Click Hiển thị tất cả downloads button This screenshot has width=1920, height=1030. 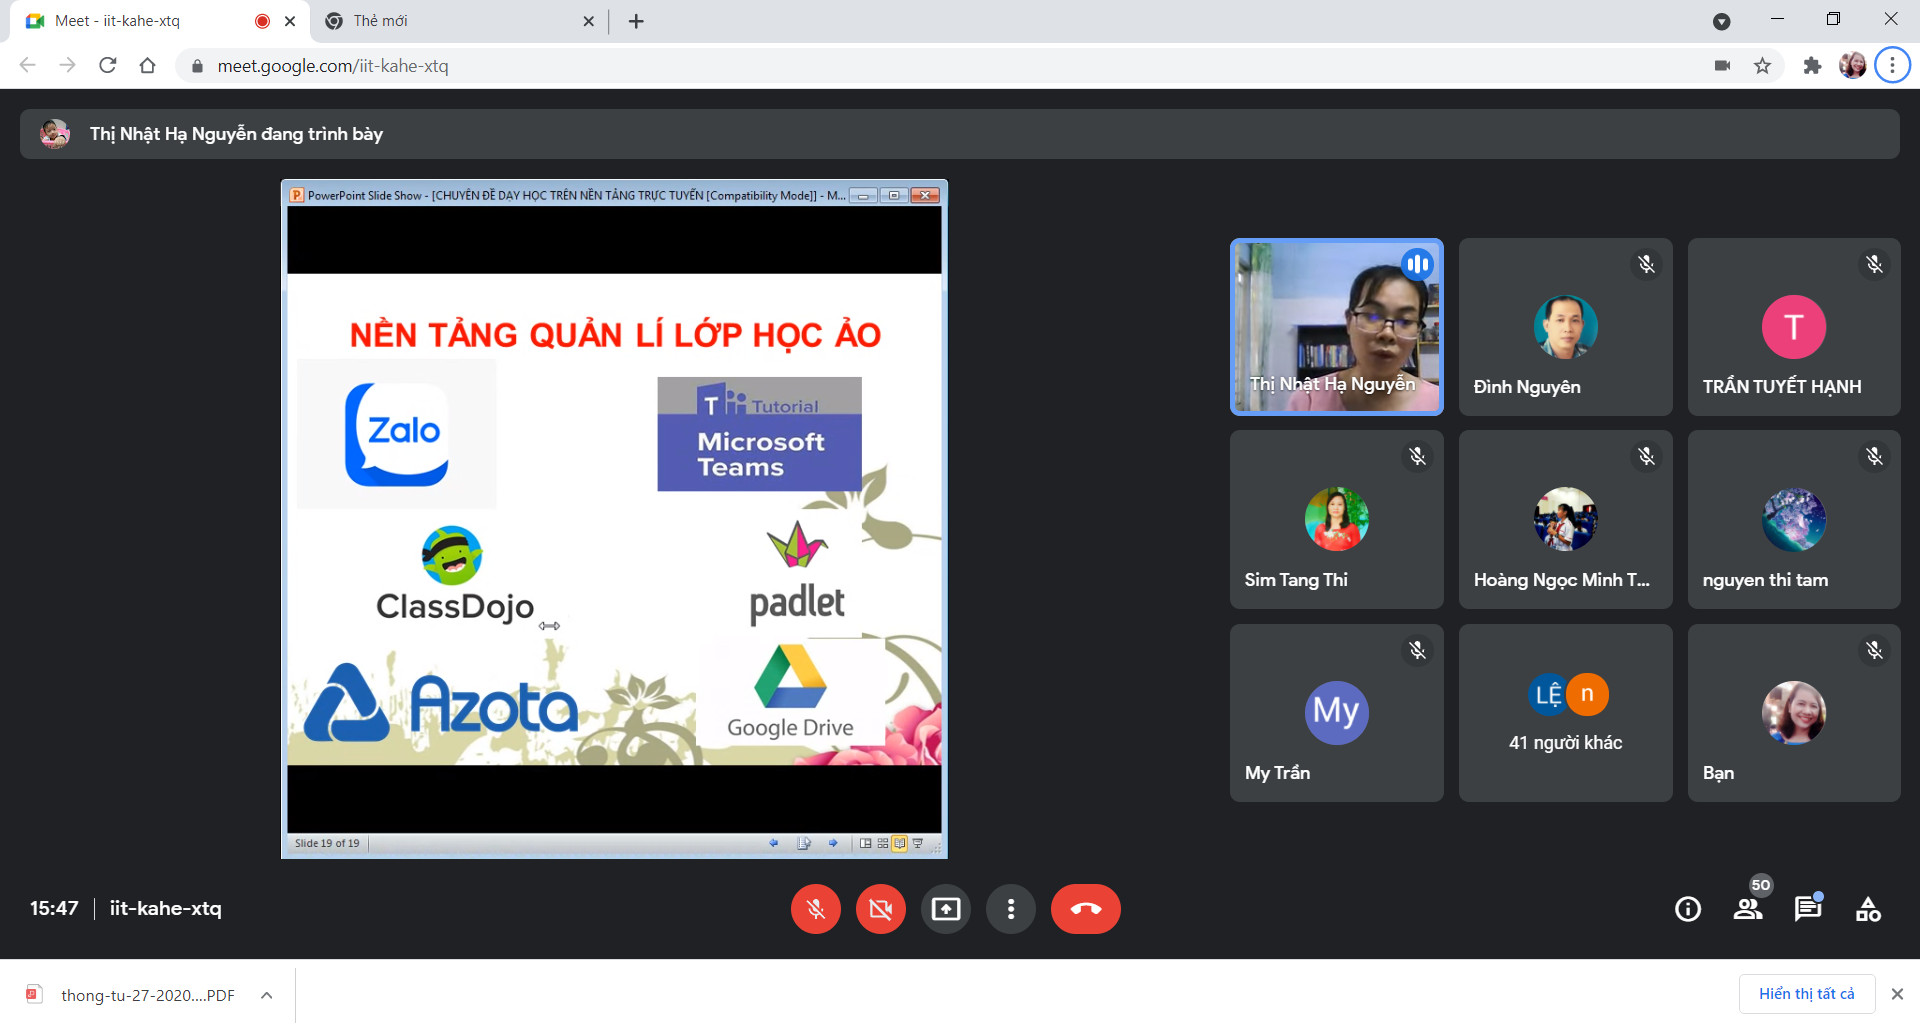(1807, 994)
